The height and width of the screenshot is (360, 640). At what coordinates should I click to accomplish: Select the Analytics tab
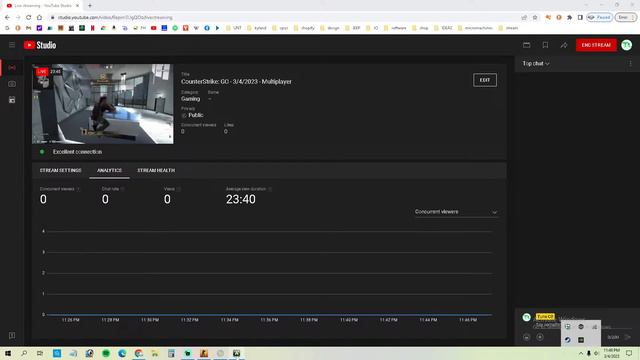[109, 170]
